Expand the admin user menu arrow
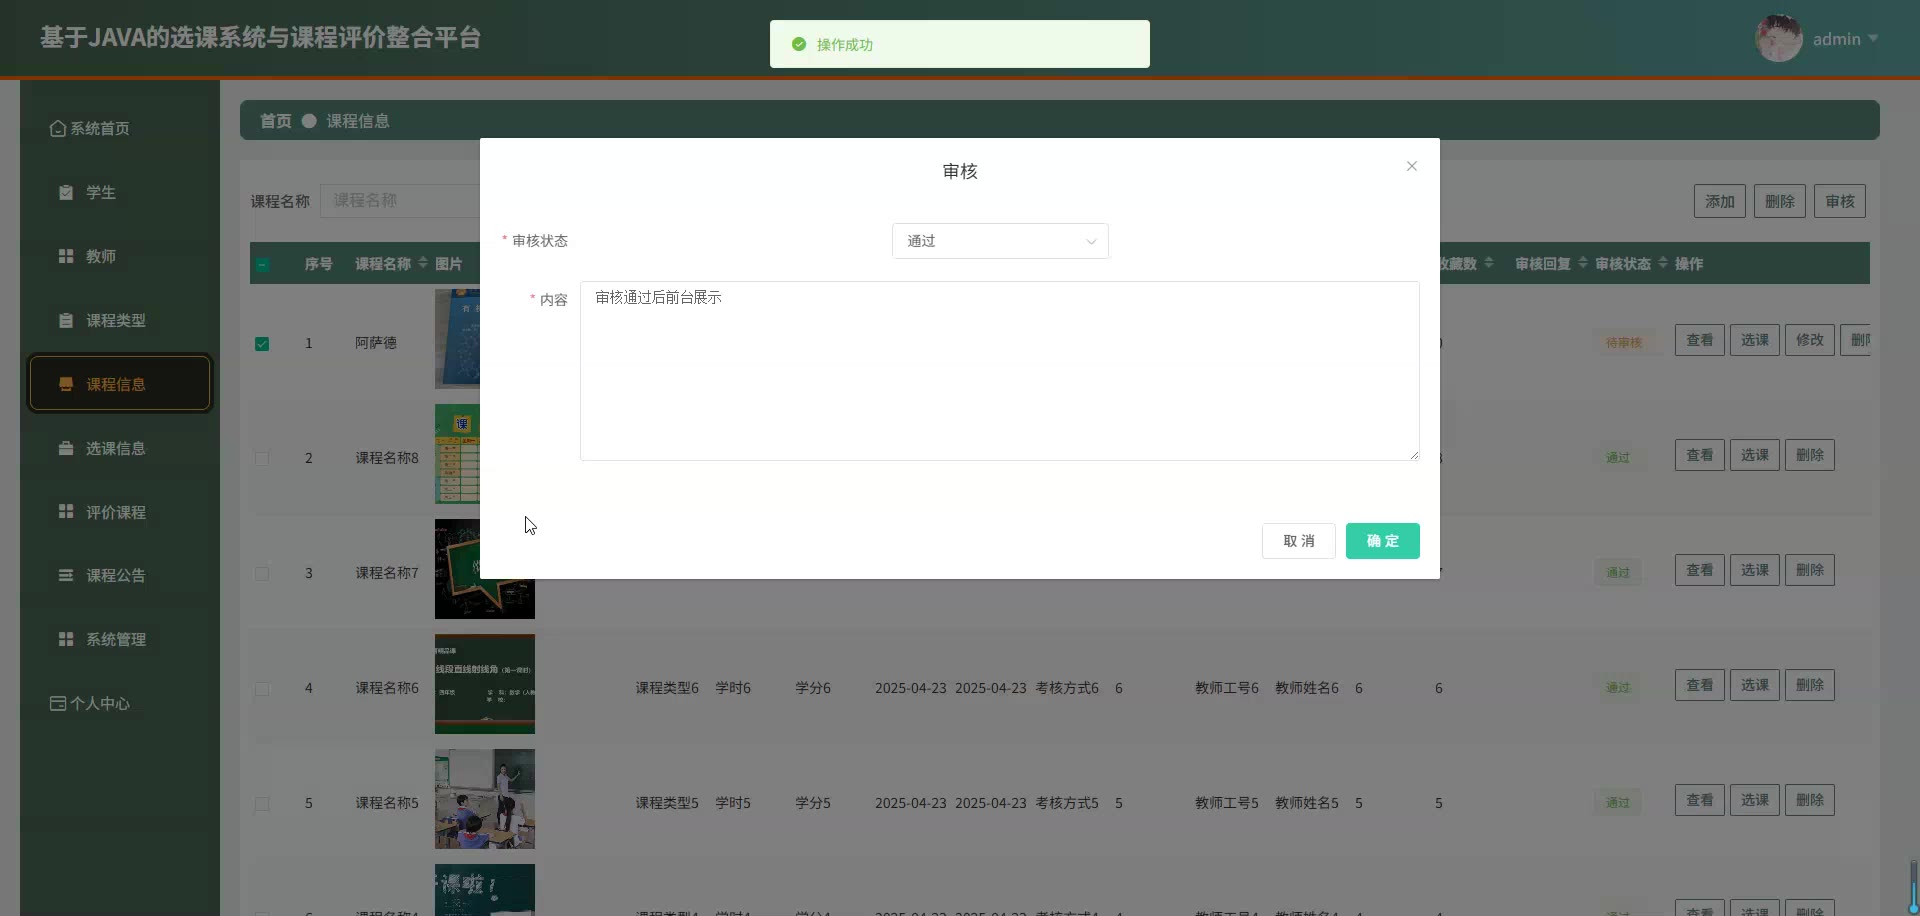Screen dimensions: 1920x916 (x=1873, y=39)
